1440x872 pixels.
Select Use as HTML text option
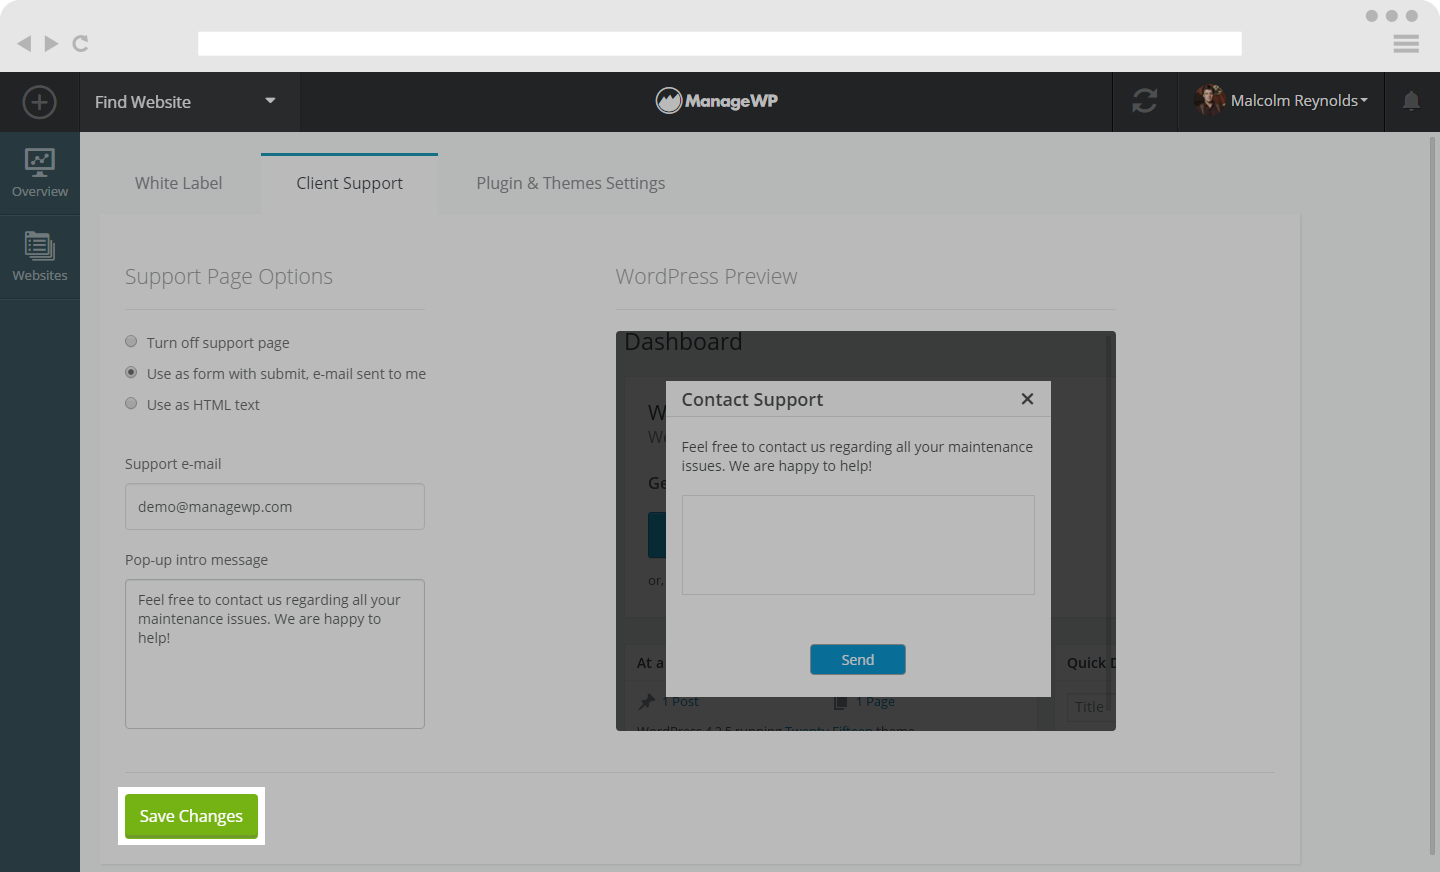[x=131, y=404]
